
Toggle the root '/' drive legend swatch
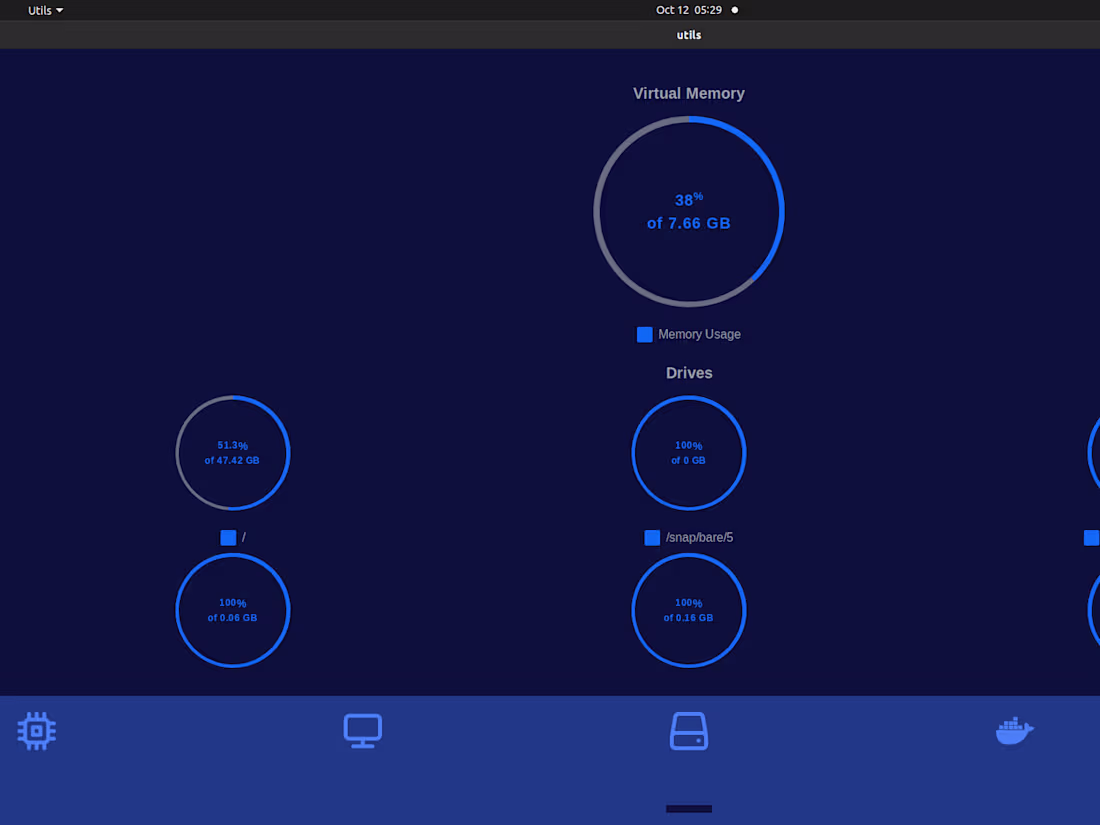pyautogui.click(x=228, y=537)
